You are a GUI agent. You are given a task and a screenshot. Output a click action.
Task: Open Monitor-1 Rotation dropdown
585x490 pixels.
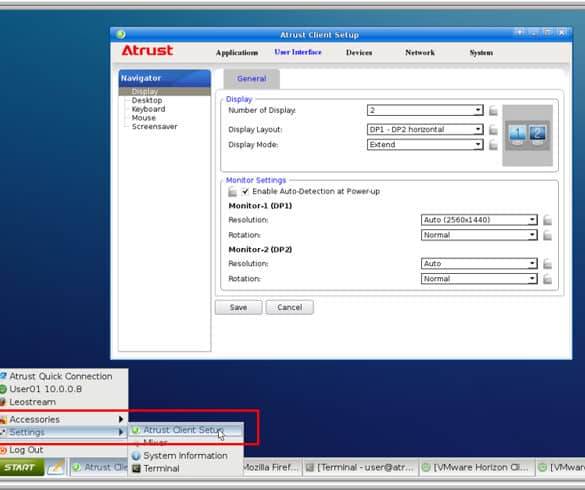(479, 235)
